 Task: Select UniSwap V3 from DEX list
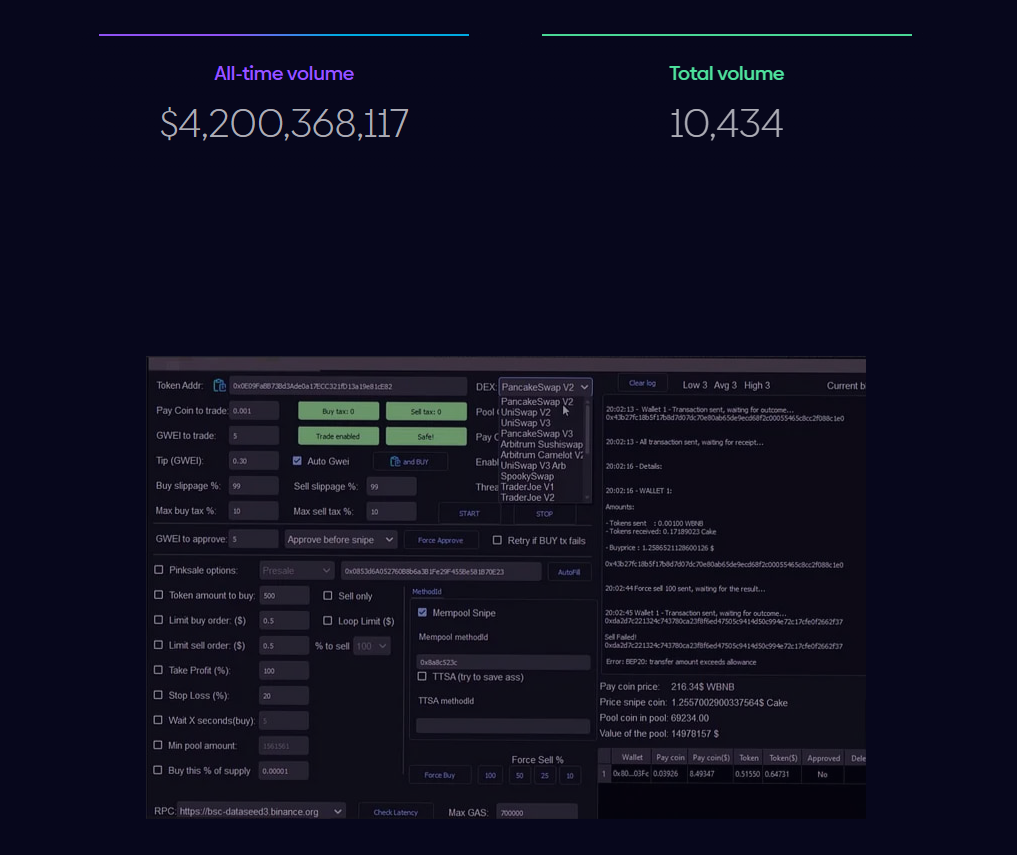[525, 422]
